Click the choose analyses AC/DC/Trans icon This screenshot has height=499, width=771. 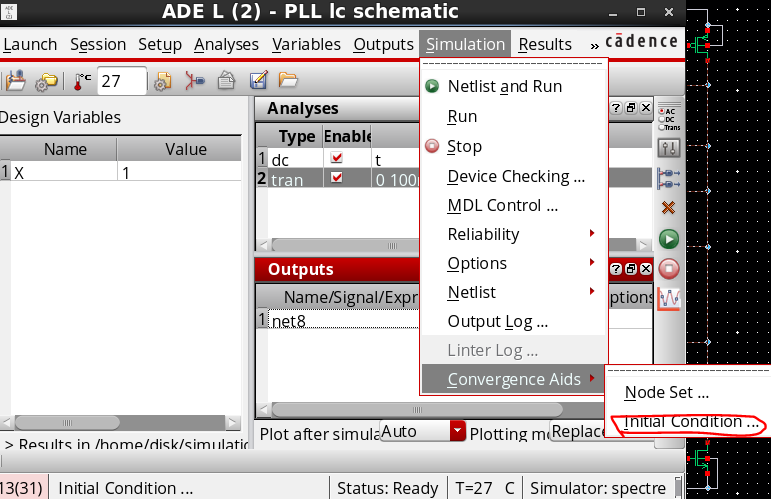pos(669,118)
